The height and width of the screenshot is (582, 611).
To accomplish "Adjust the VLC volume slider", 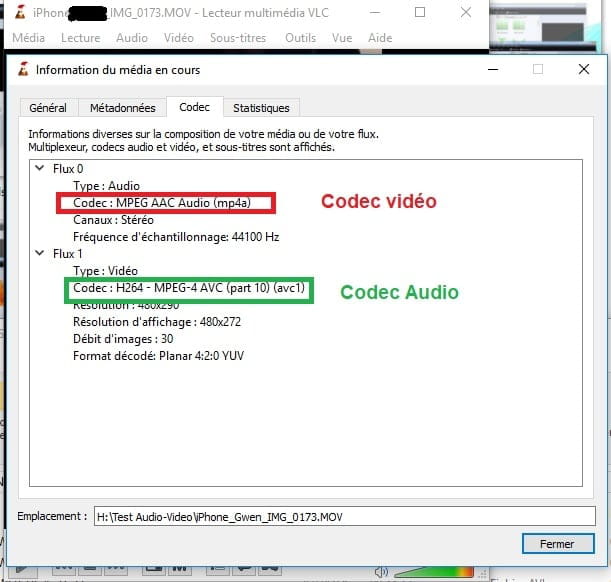I will [433, 572].
